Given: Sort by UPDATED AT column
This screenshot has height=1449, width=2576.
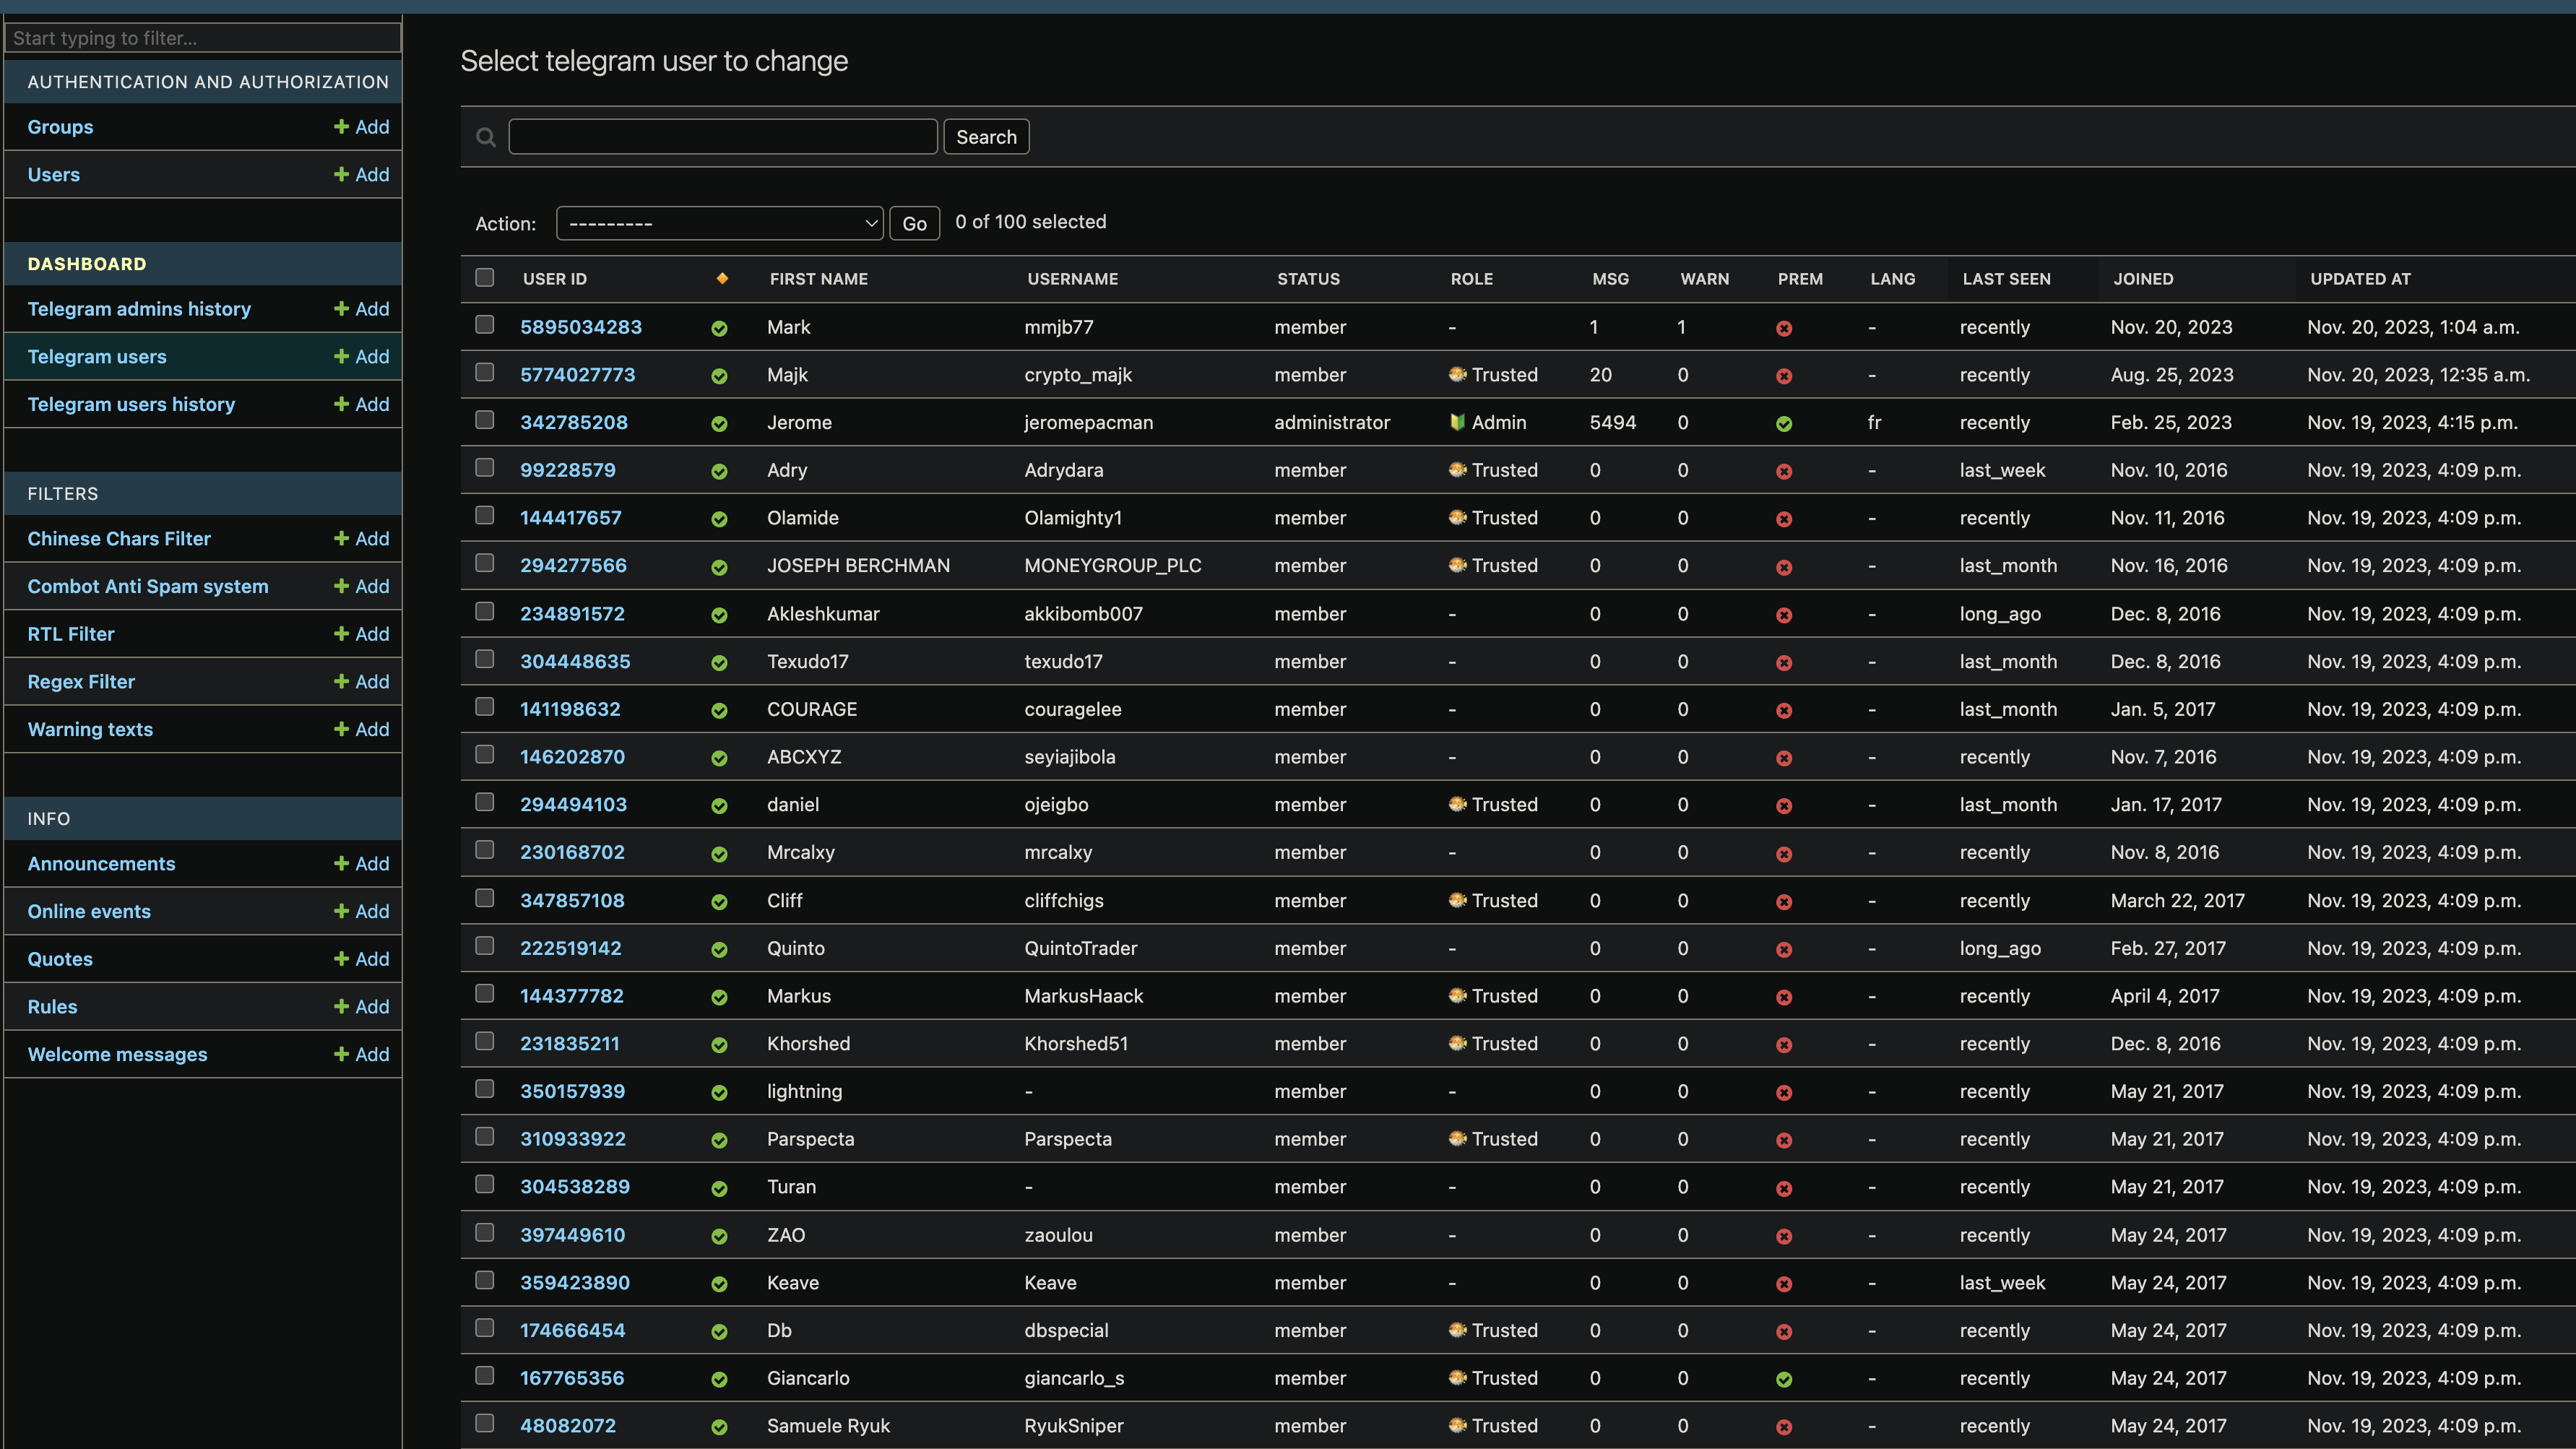Looking at the screenshot, I should click(2360, 279).
